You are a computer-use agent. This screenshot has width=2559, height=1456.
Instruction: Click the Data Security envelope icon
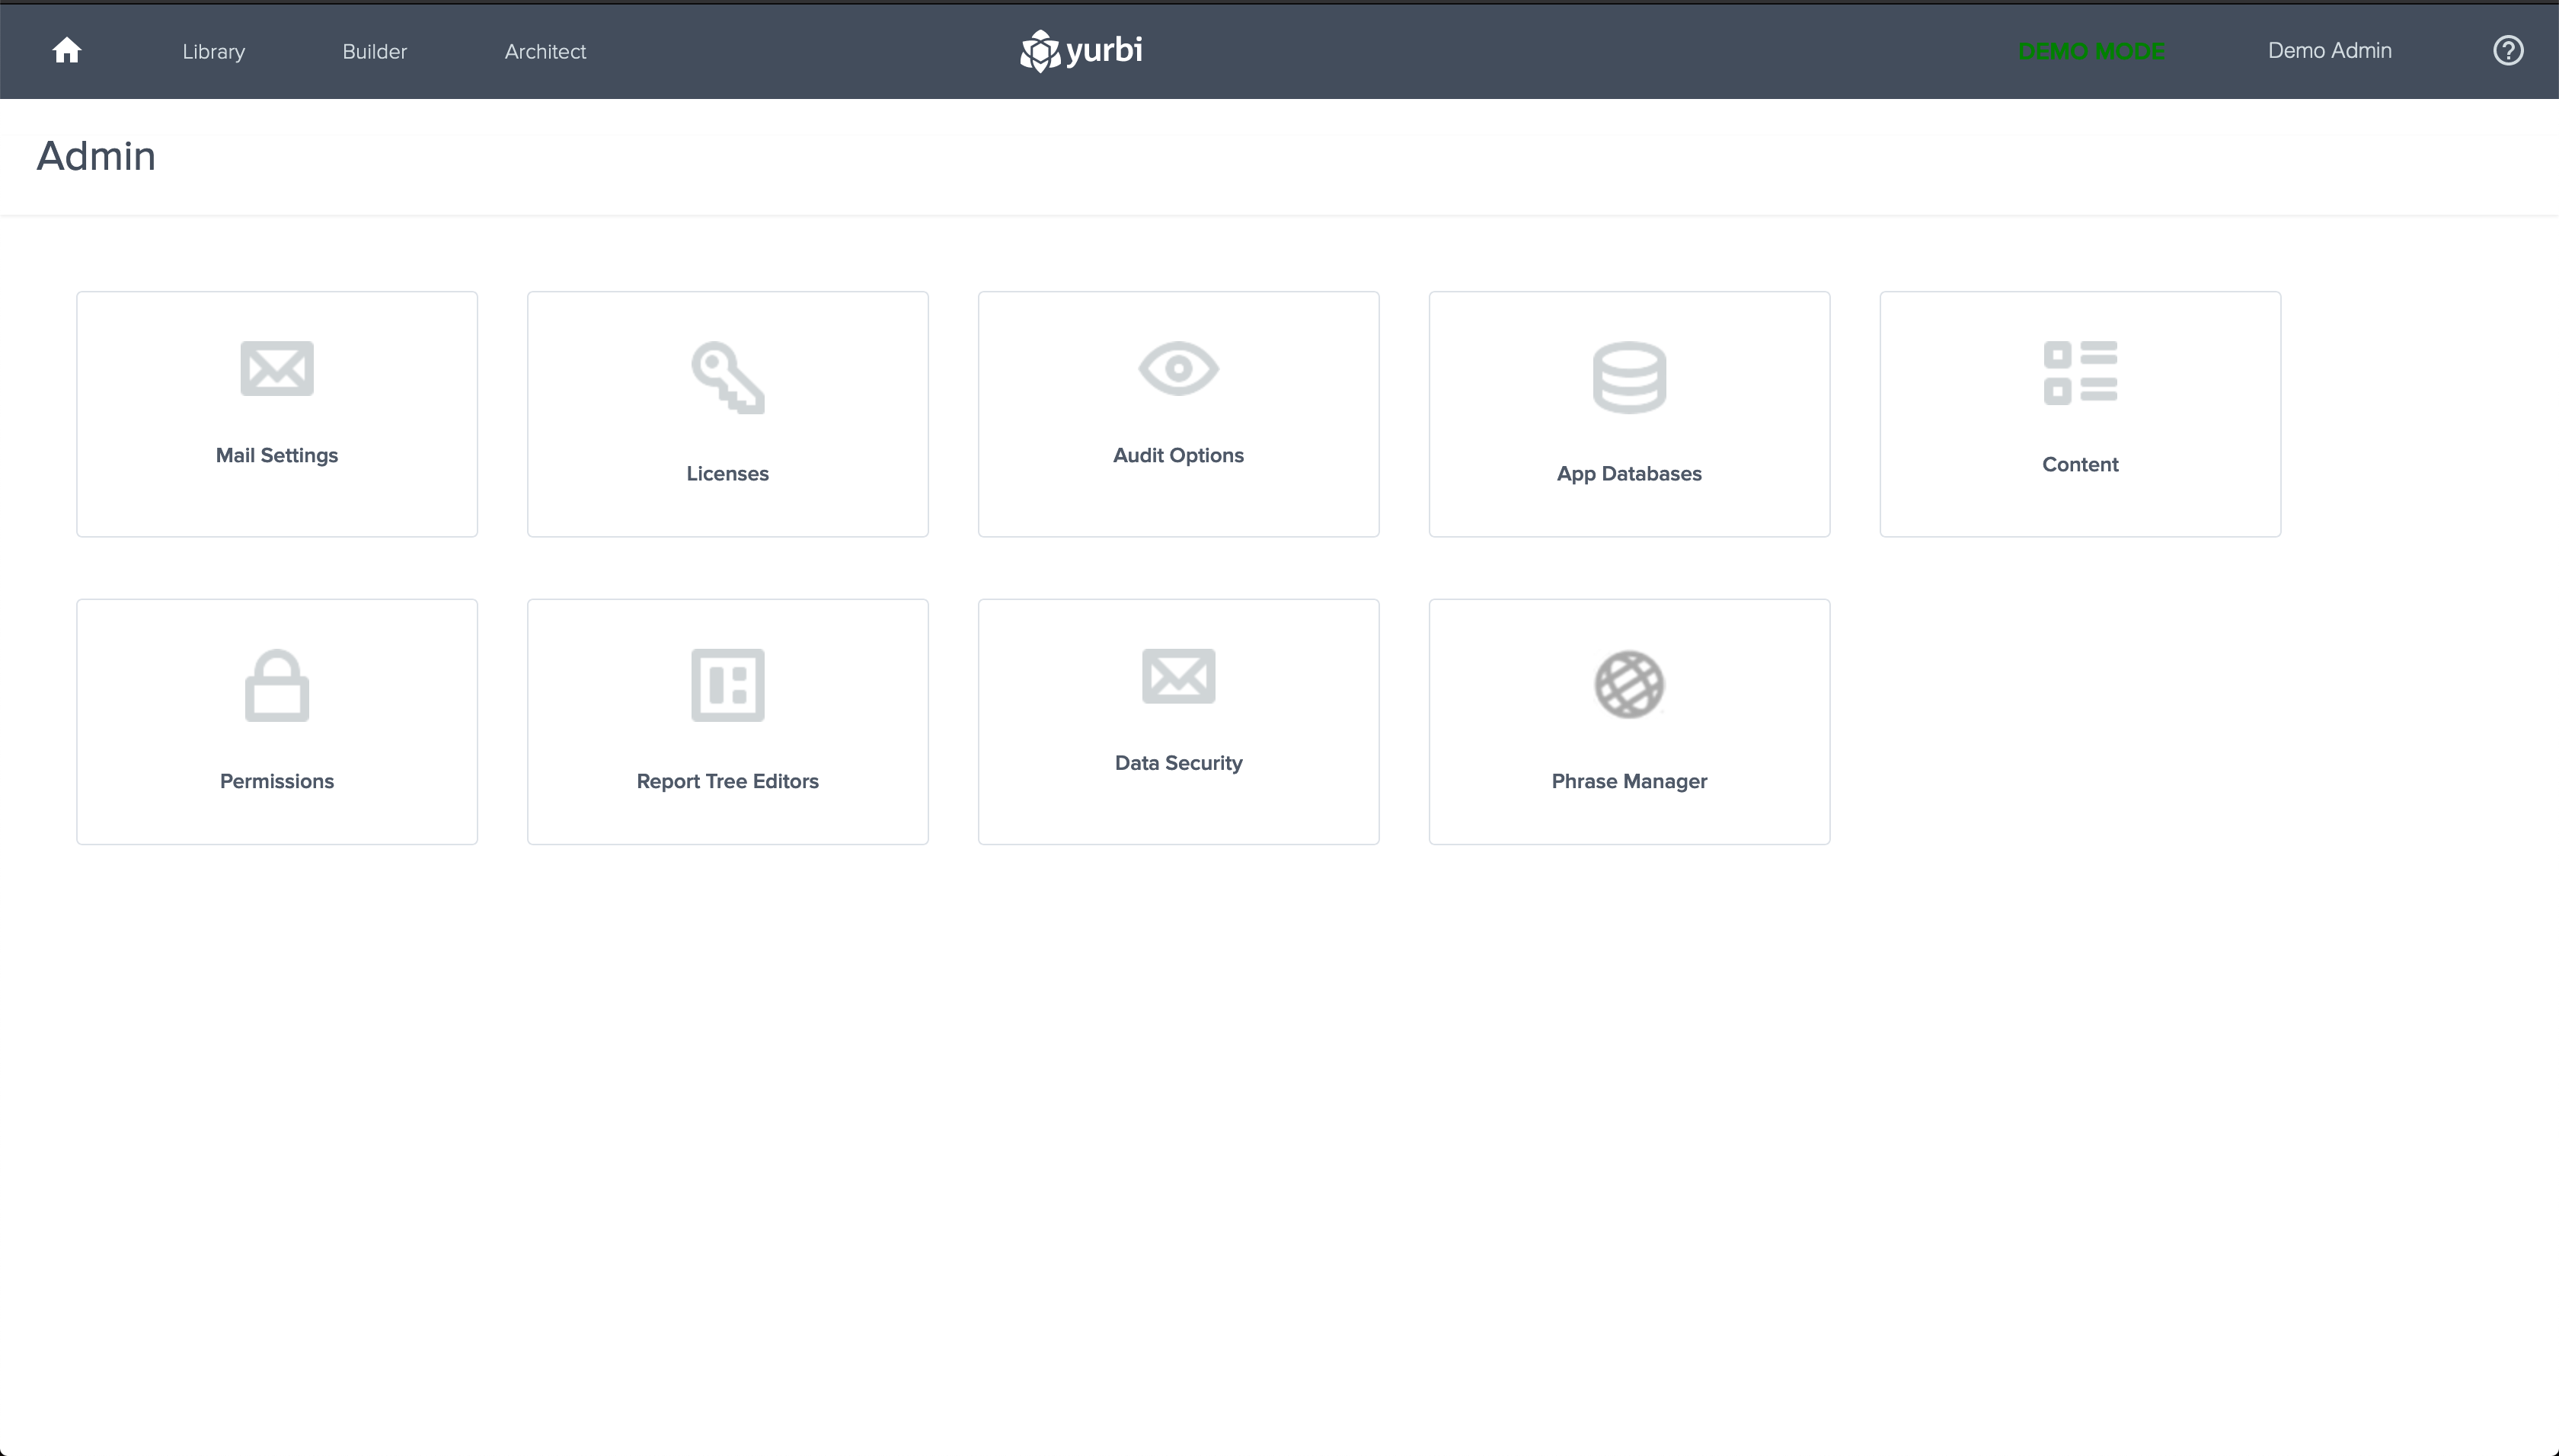pyautogui.click(x=1178, y=677)
